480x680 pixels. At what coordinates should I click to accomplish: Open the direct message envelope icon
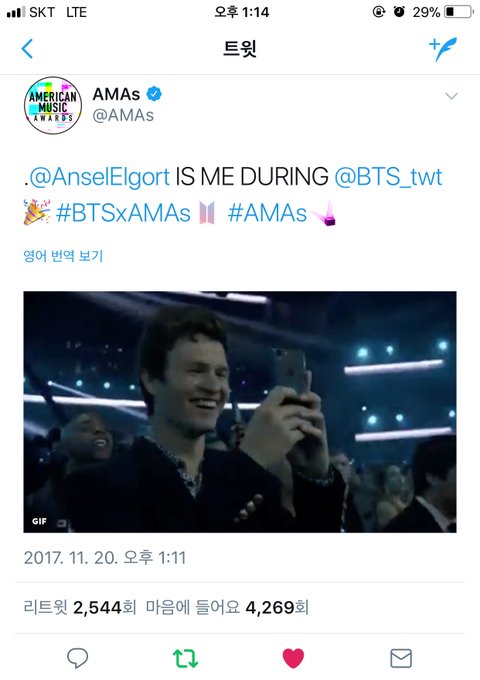pos(401,658)
